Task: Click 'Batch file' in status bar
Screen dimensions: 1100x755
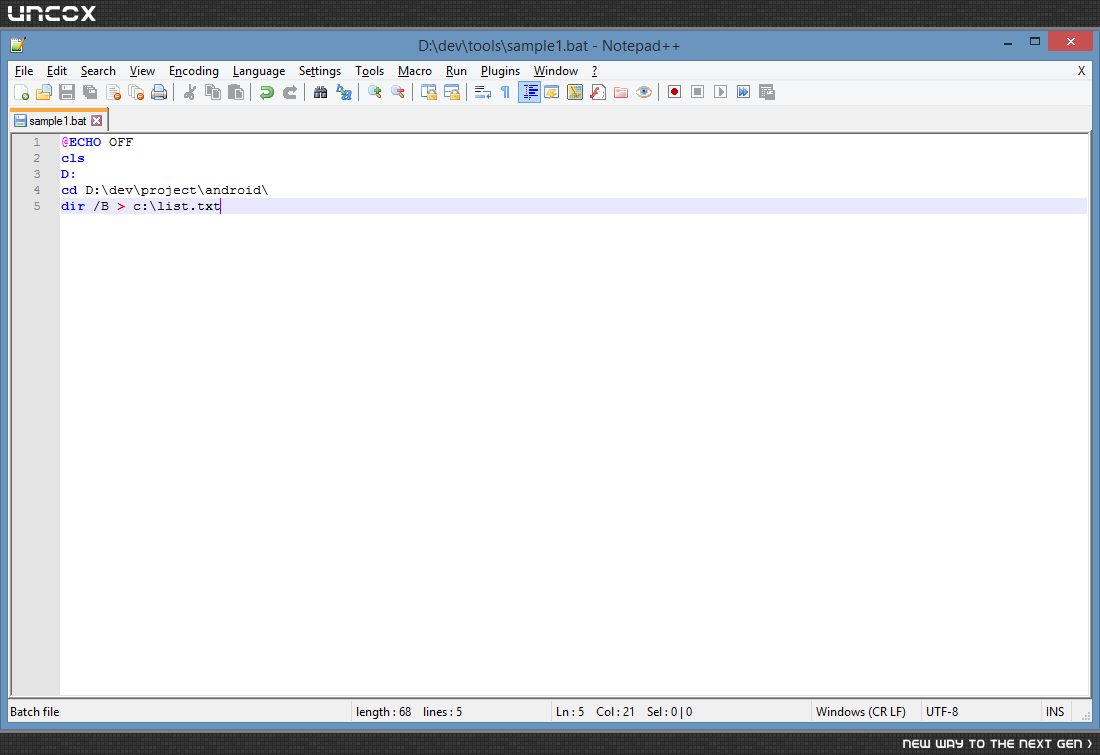Action: tap(34, 711)
